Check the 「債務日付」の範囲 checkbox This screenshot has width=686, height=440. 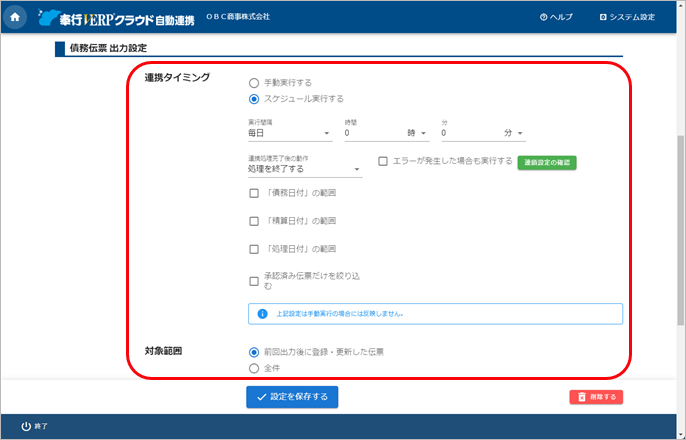click(x=254, y=193)
